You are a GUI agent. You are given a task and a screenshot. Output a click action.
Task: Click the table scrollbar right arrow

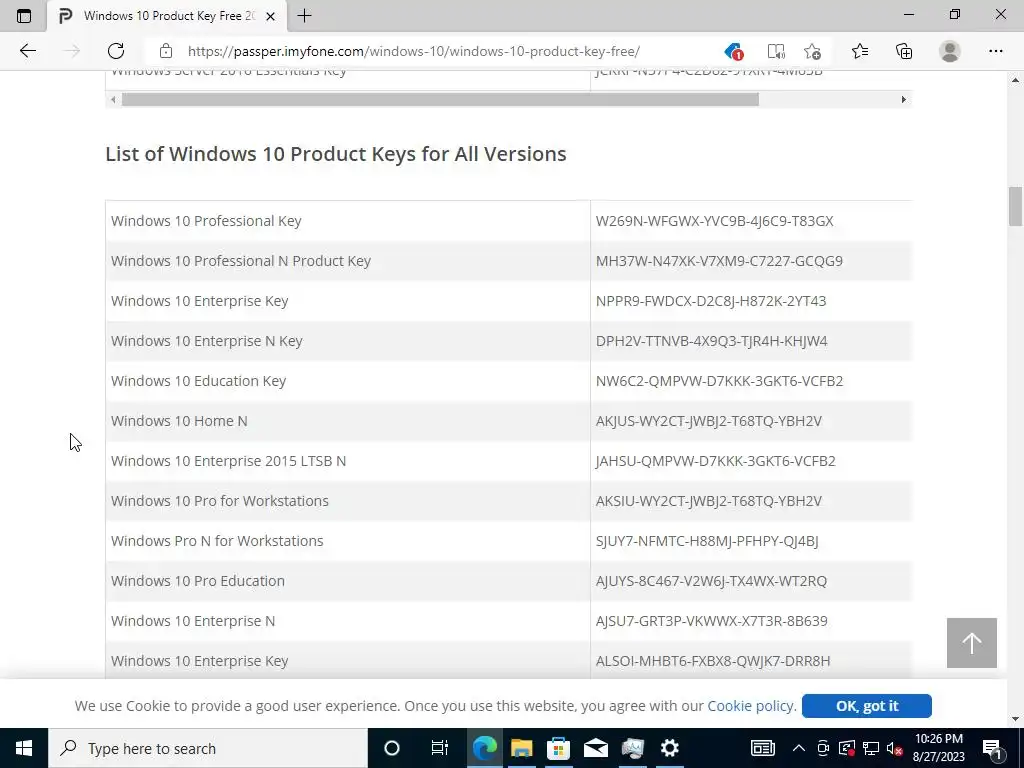(x=903, y=99)
